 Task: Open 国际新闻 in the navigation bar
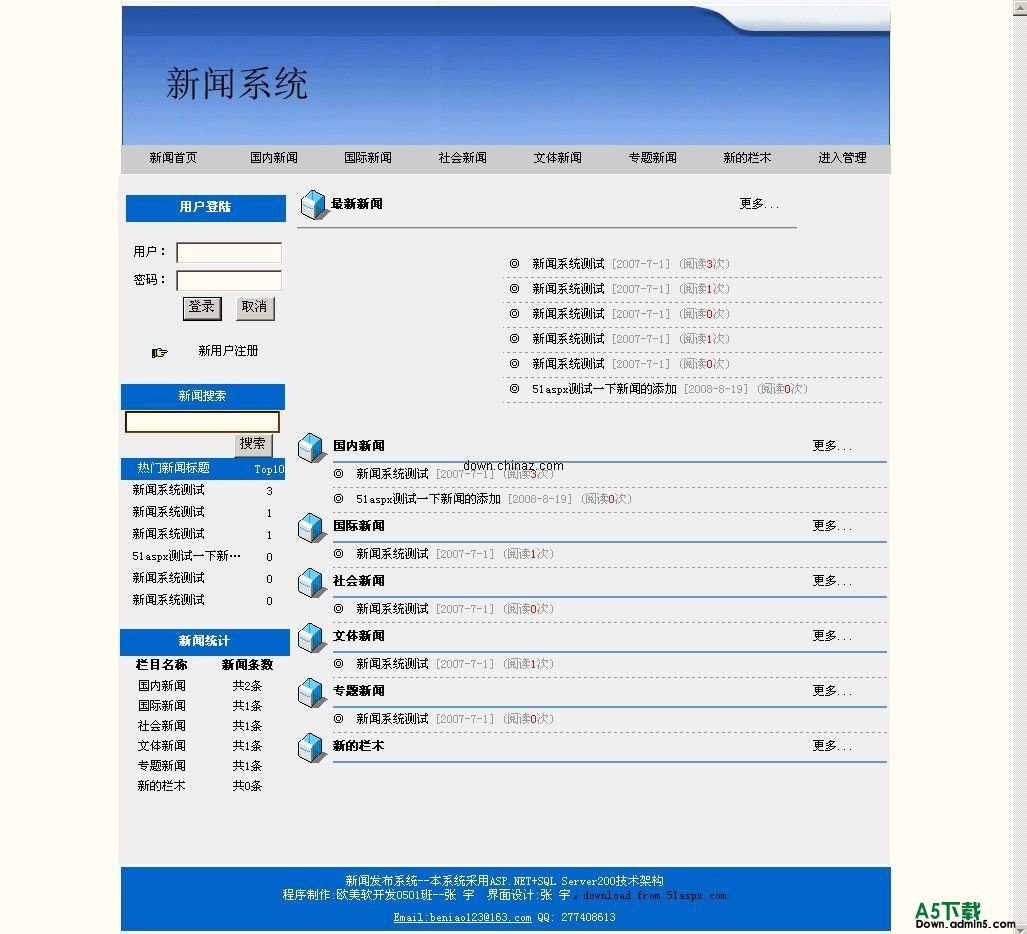[368, 158]
